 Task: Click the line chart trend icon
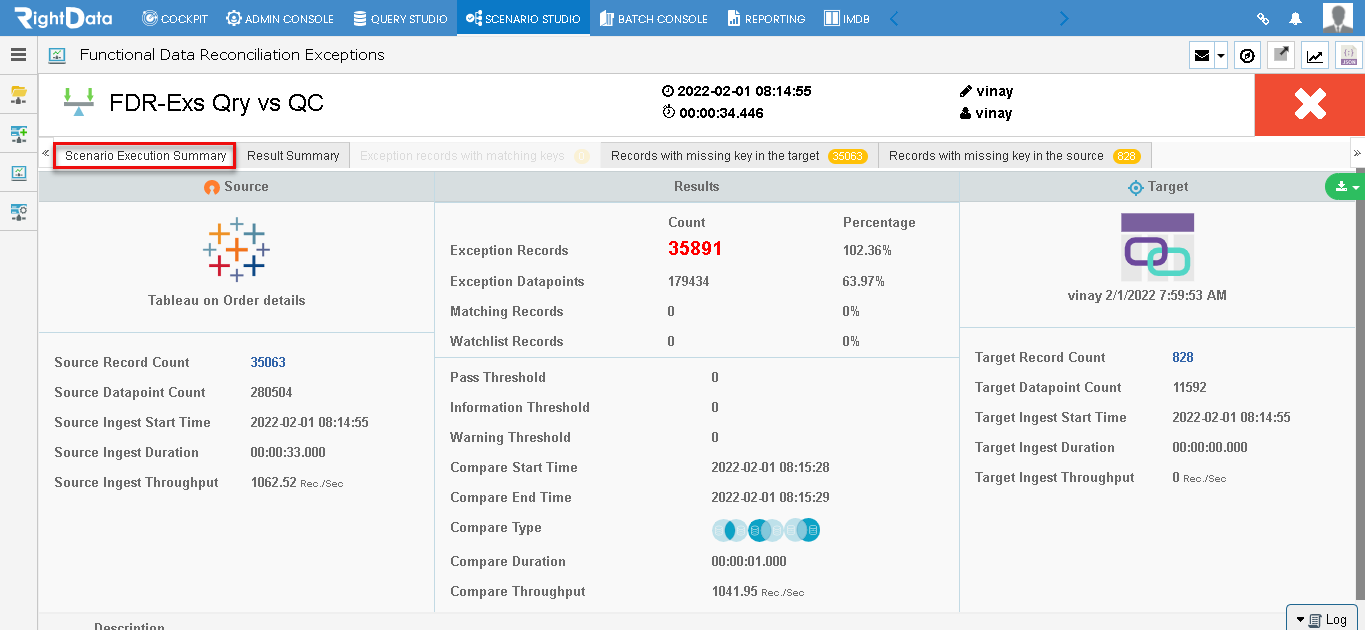click(1315, 56)
